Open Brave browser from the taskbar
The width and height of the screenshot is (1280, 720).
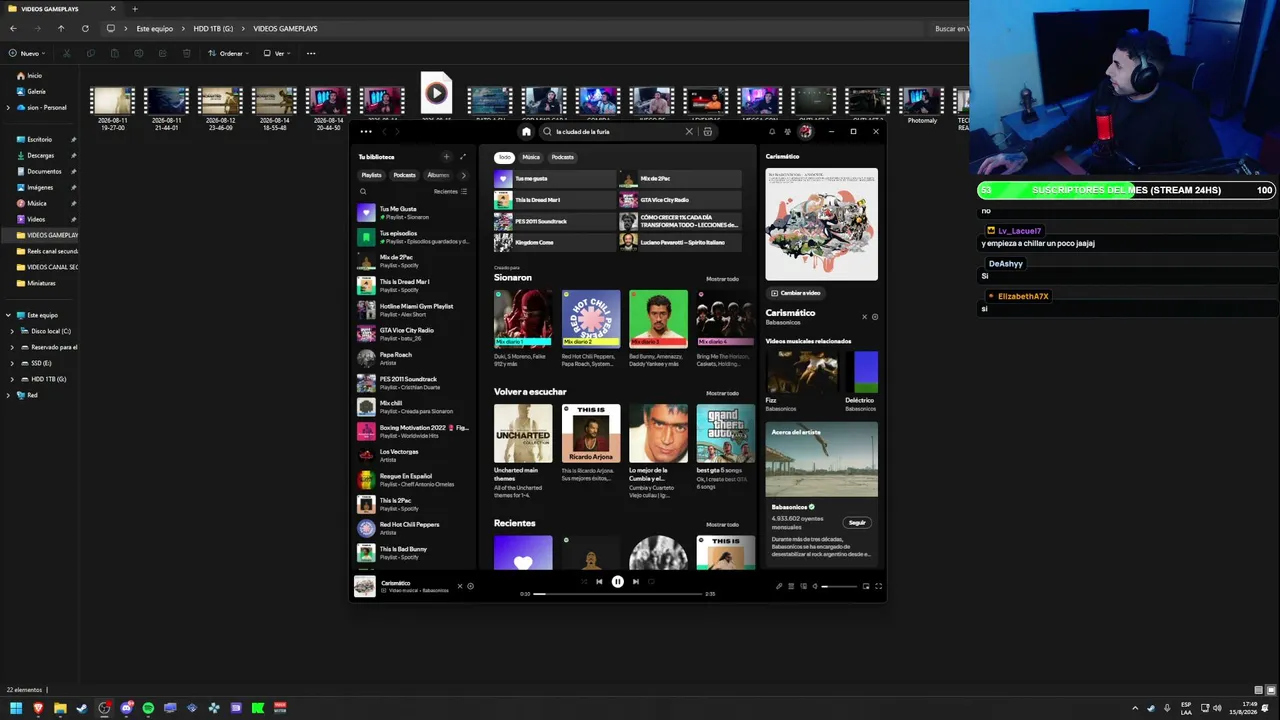click(38, 708)
